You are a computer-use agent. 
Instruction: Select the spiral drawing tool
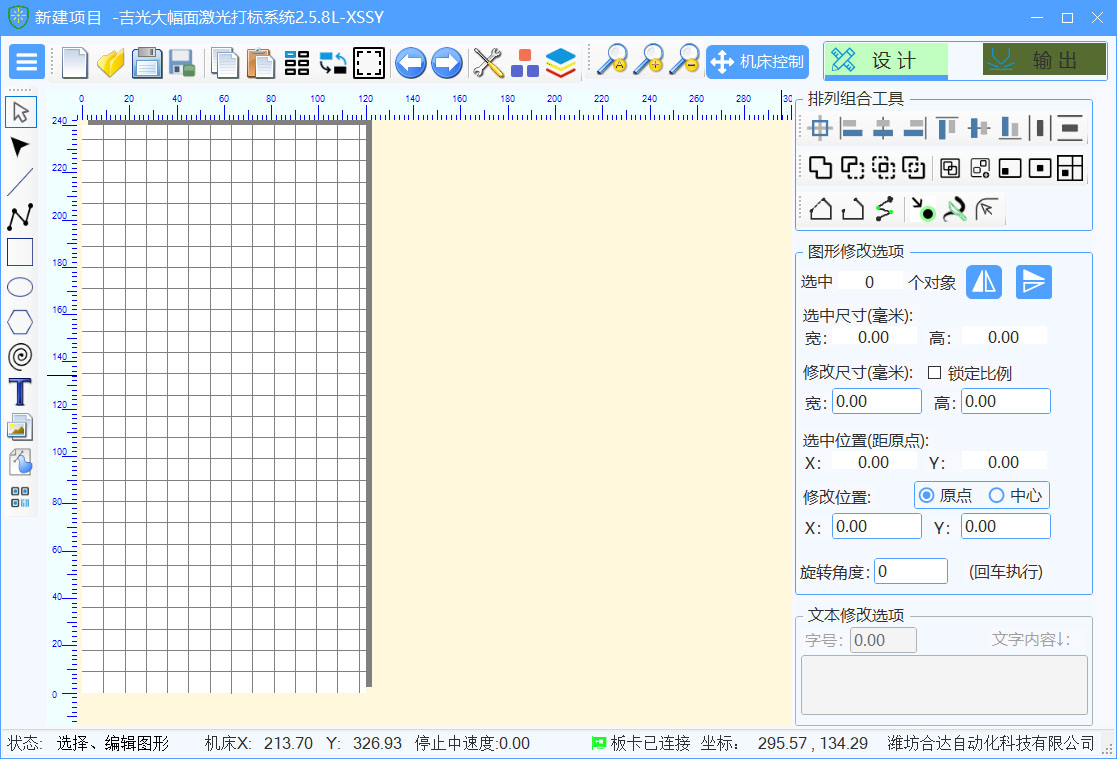20,355
